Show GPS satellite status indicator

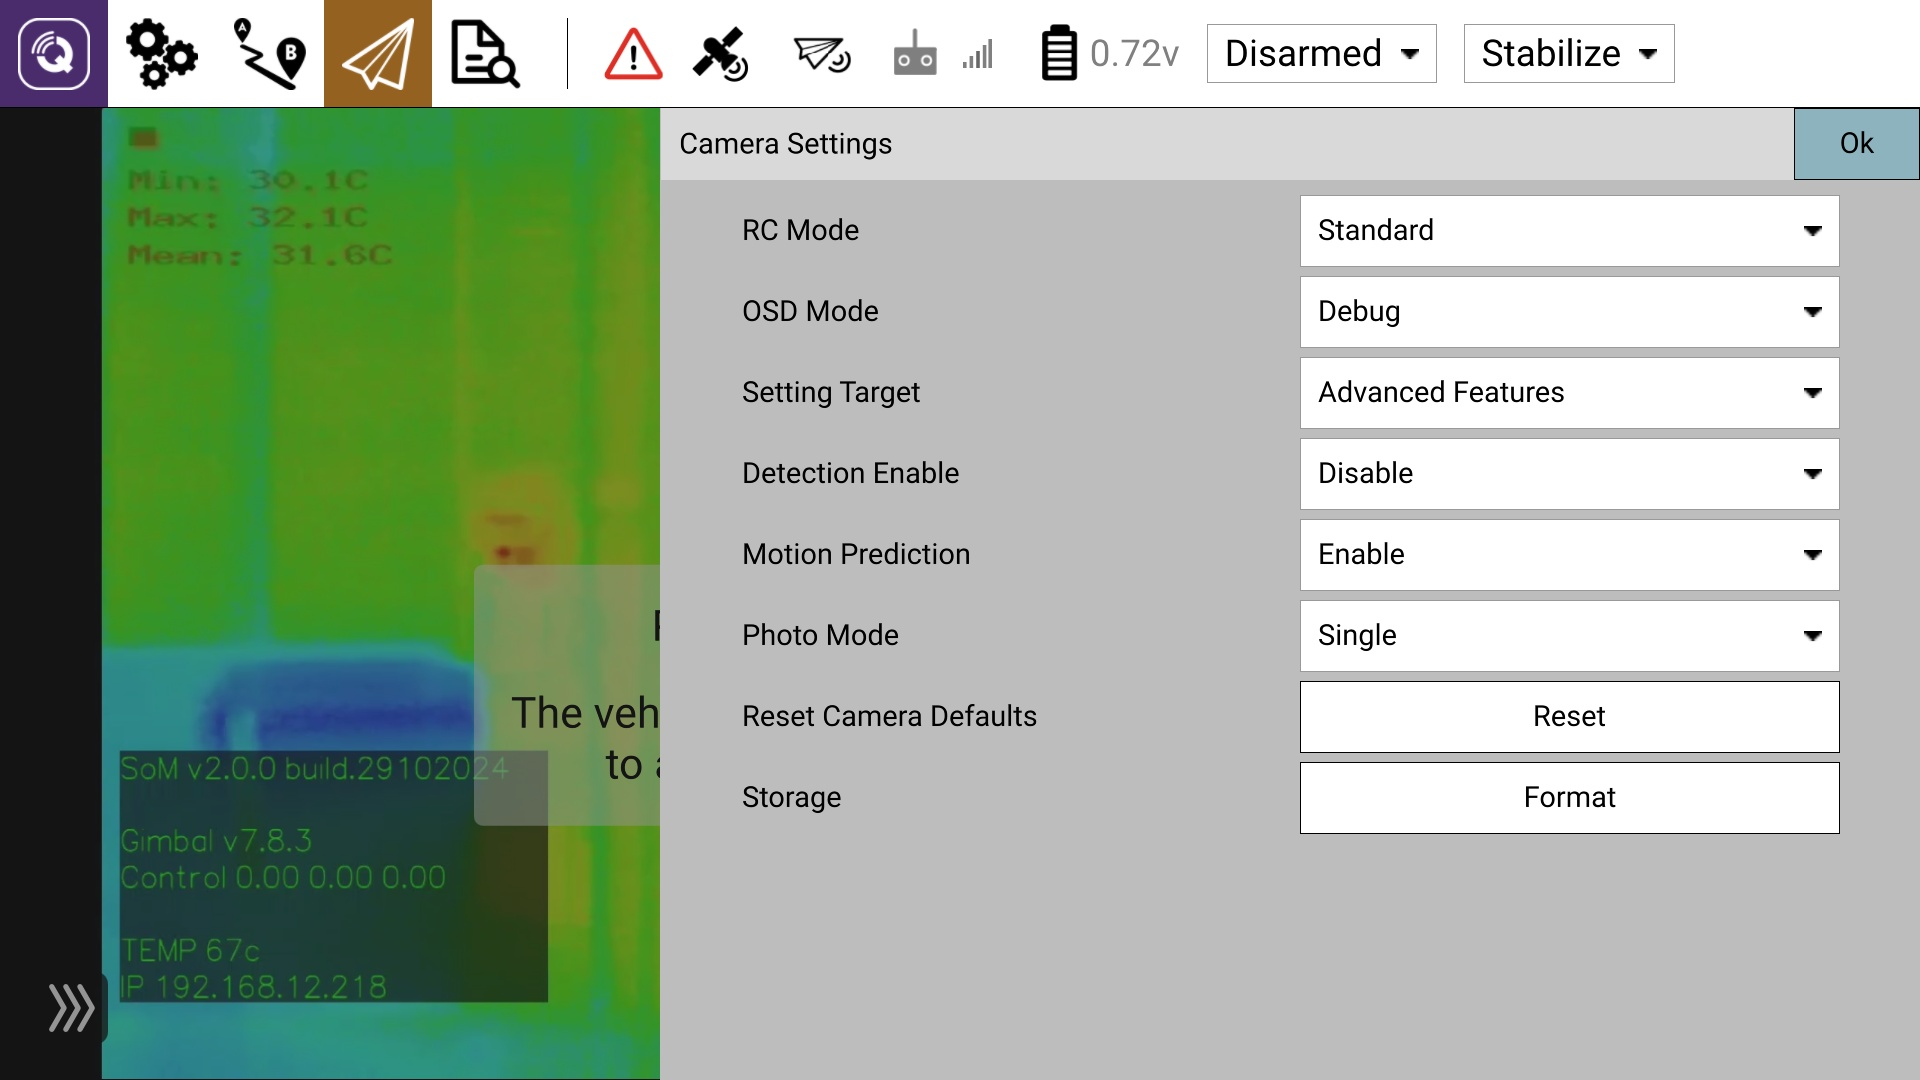point(720,53)
